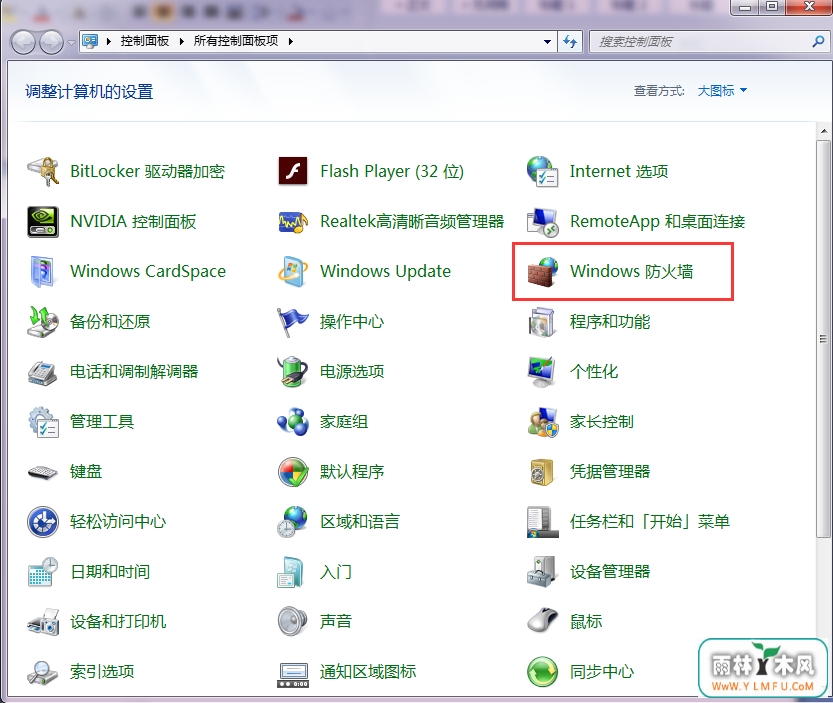The image size is (833, 703).
Task: Expand the arrow before 控制面板 breadcrumb
Action: click(109, 41)
